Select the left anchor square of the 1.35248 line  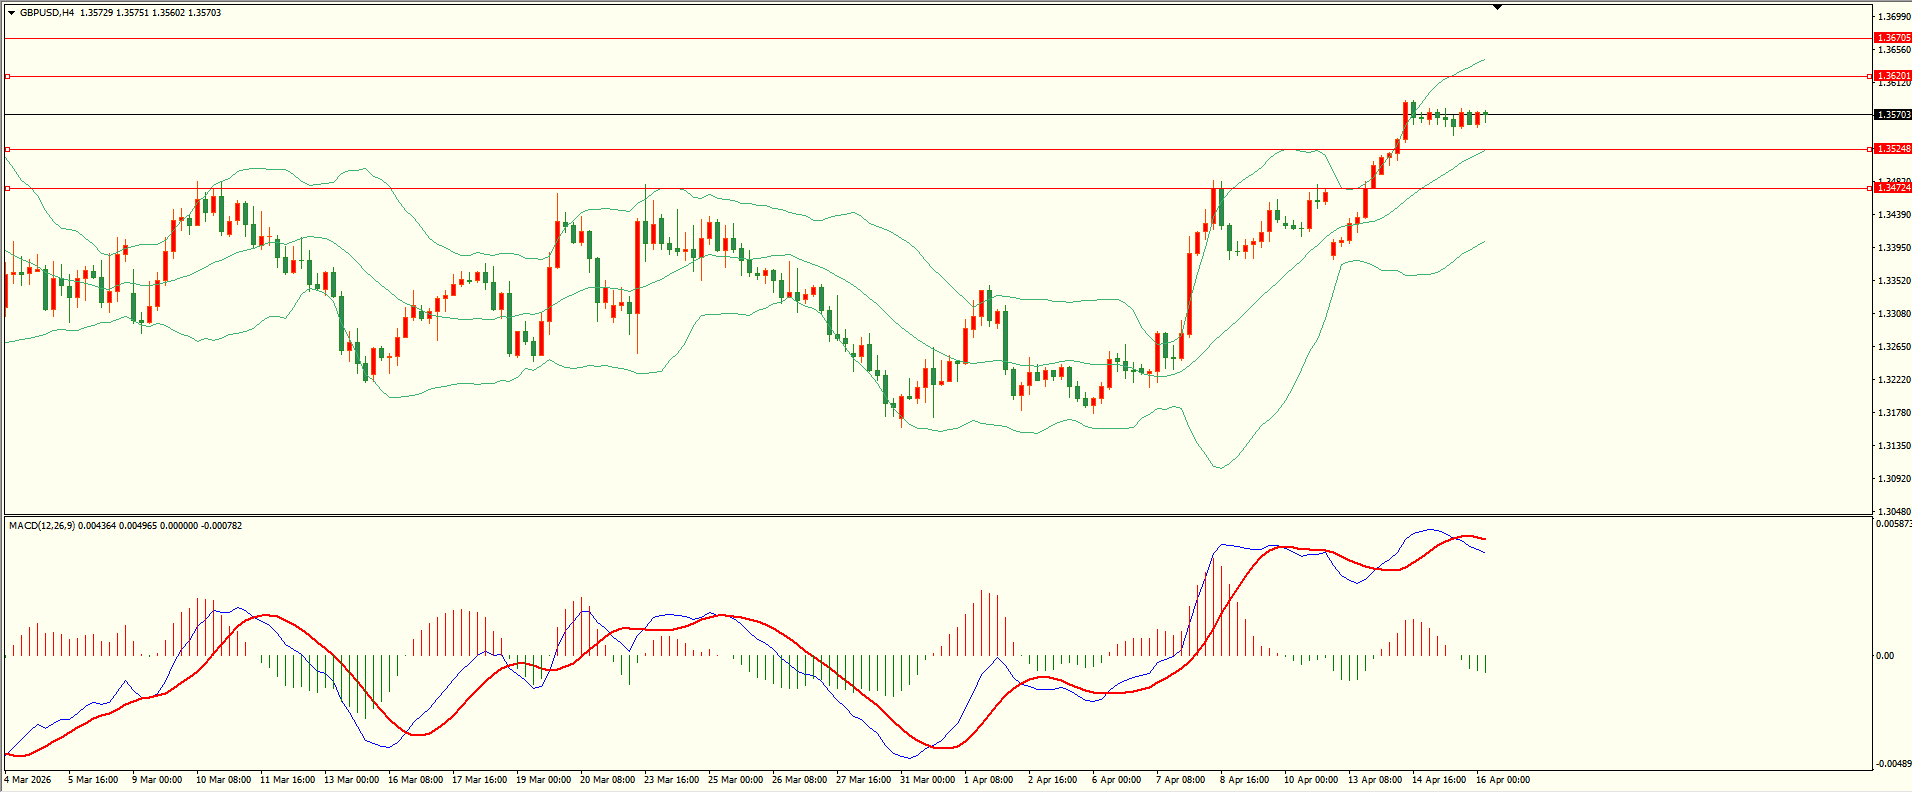(8, 150)
